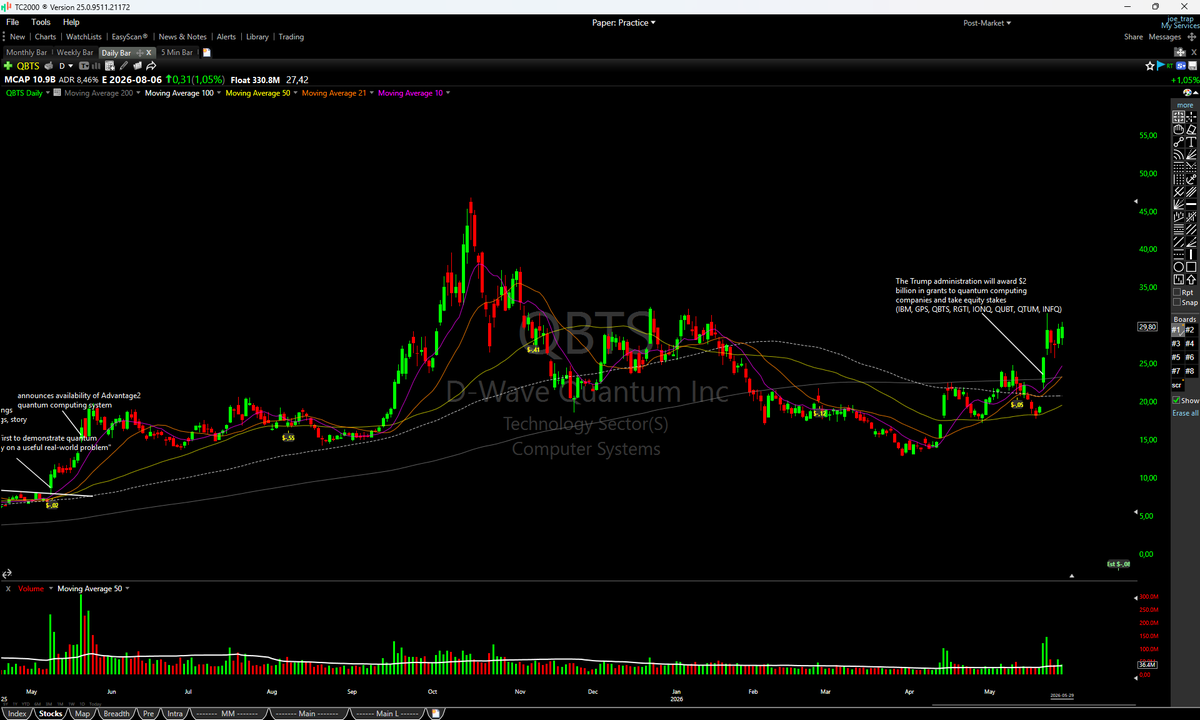Click the chart scale swap arrows icon
The image size is (1200, 720).
(x=5, y=574)
